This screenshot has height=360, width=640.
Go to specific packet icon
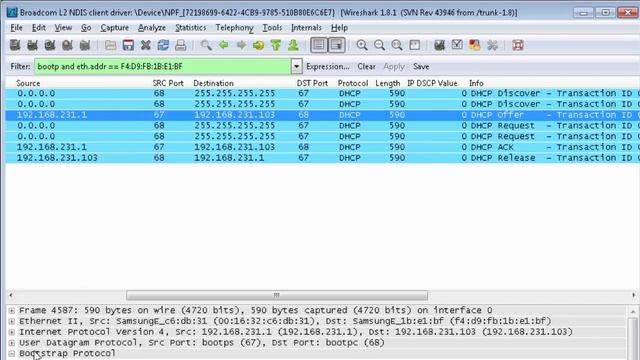pyautogui.click(x=258, y=45)
